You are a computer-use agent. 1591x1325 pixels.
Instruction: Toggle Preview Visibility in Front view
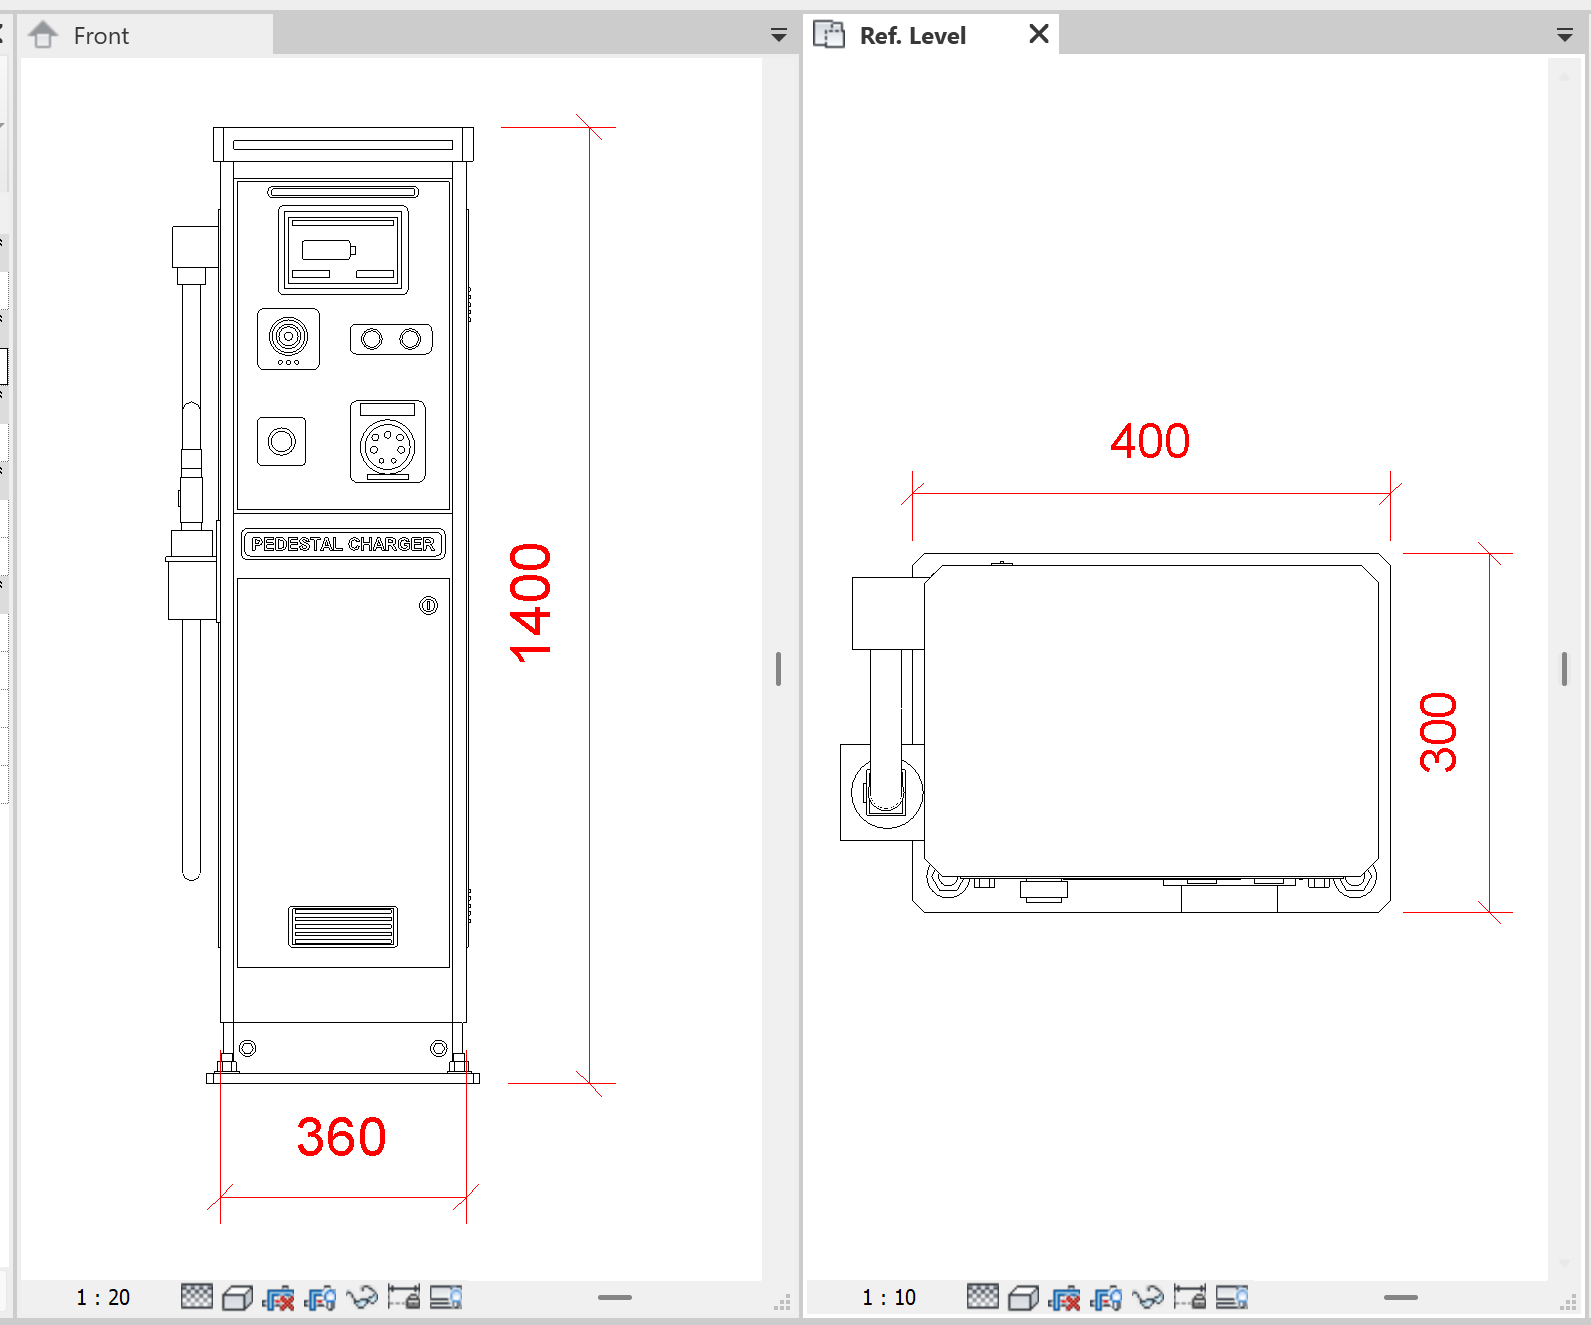446,1297
